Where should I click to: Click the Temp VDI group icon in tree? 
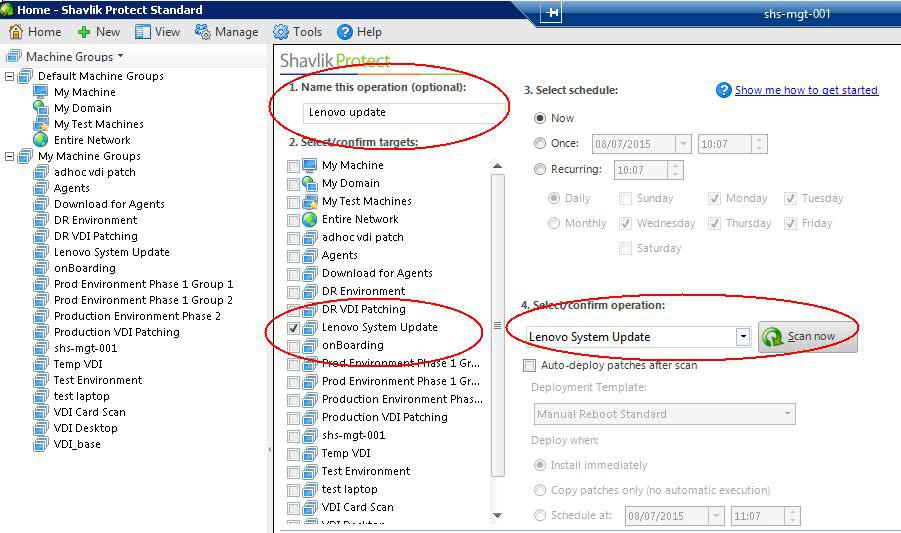click(x=41, y=364)
